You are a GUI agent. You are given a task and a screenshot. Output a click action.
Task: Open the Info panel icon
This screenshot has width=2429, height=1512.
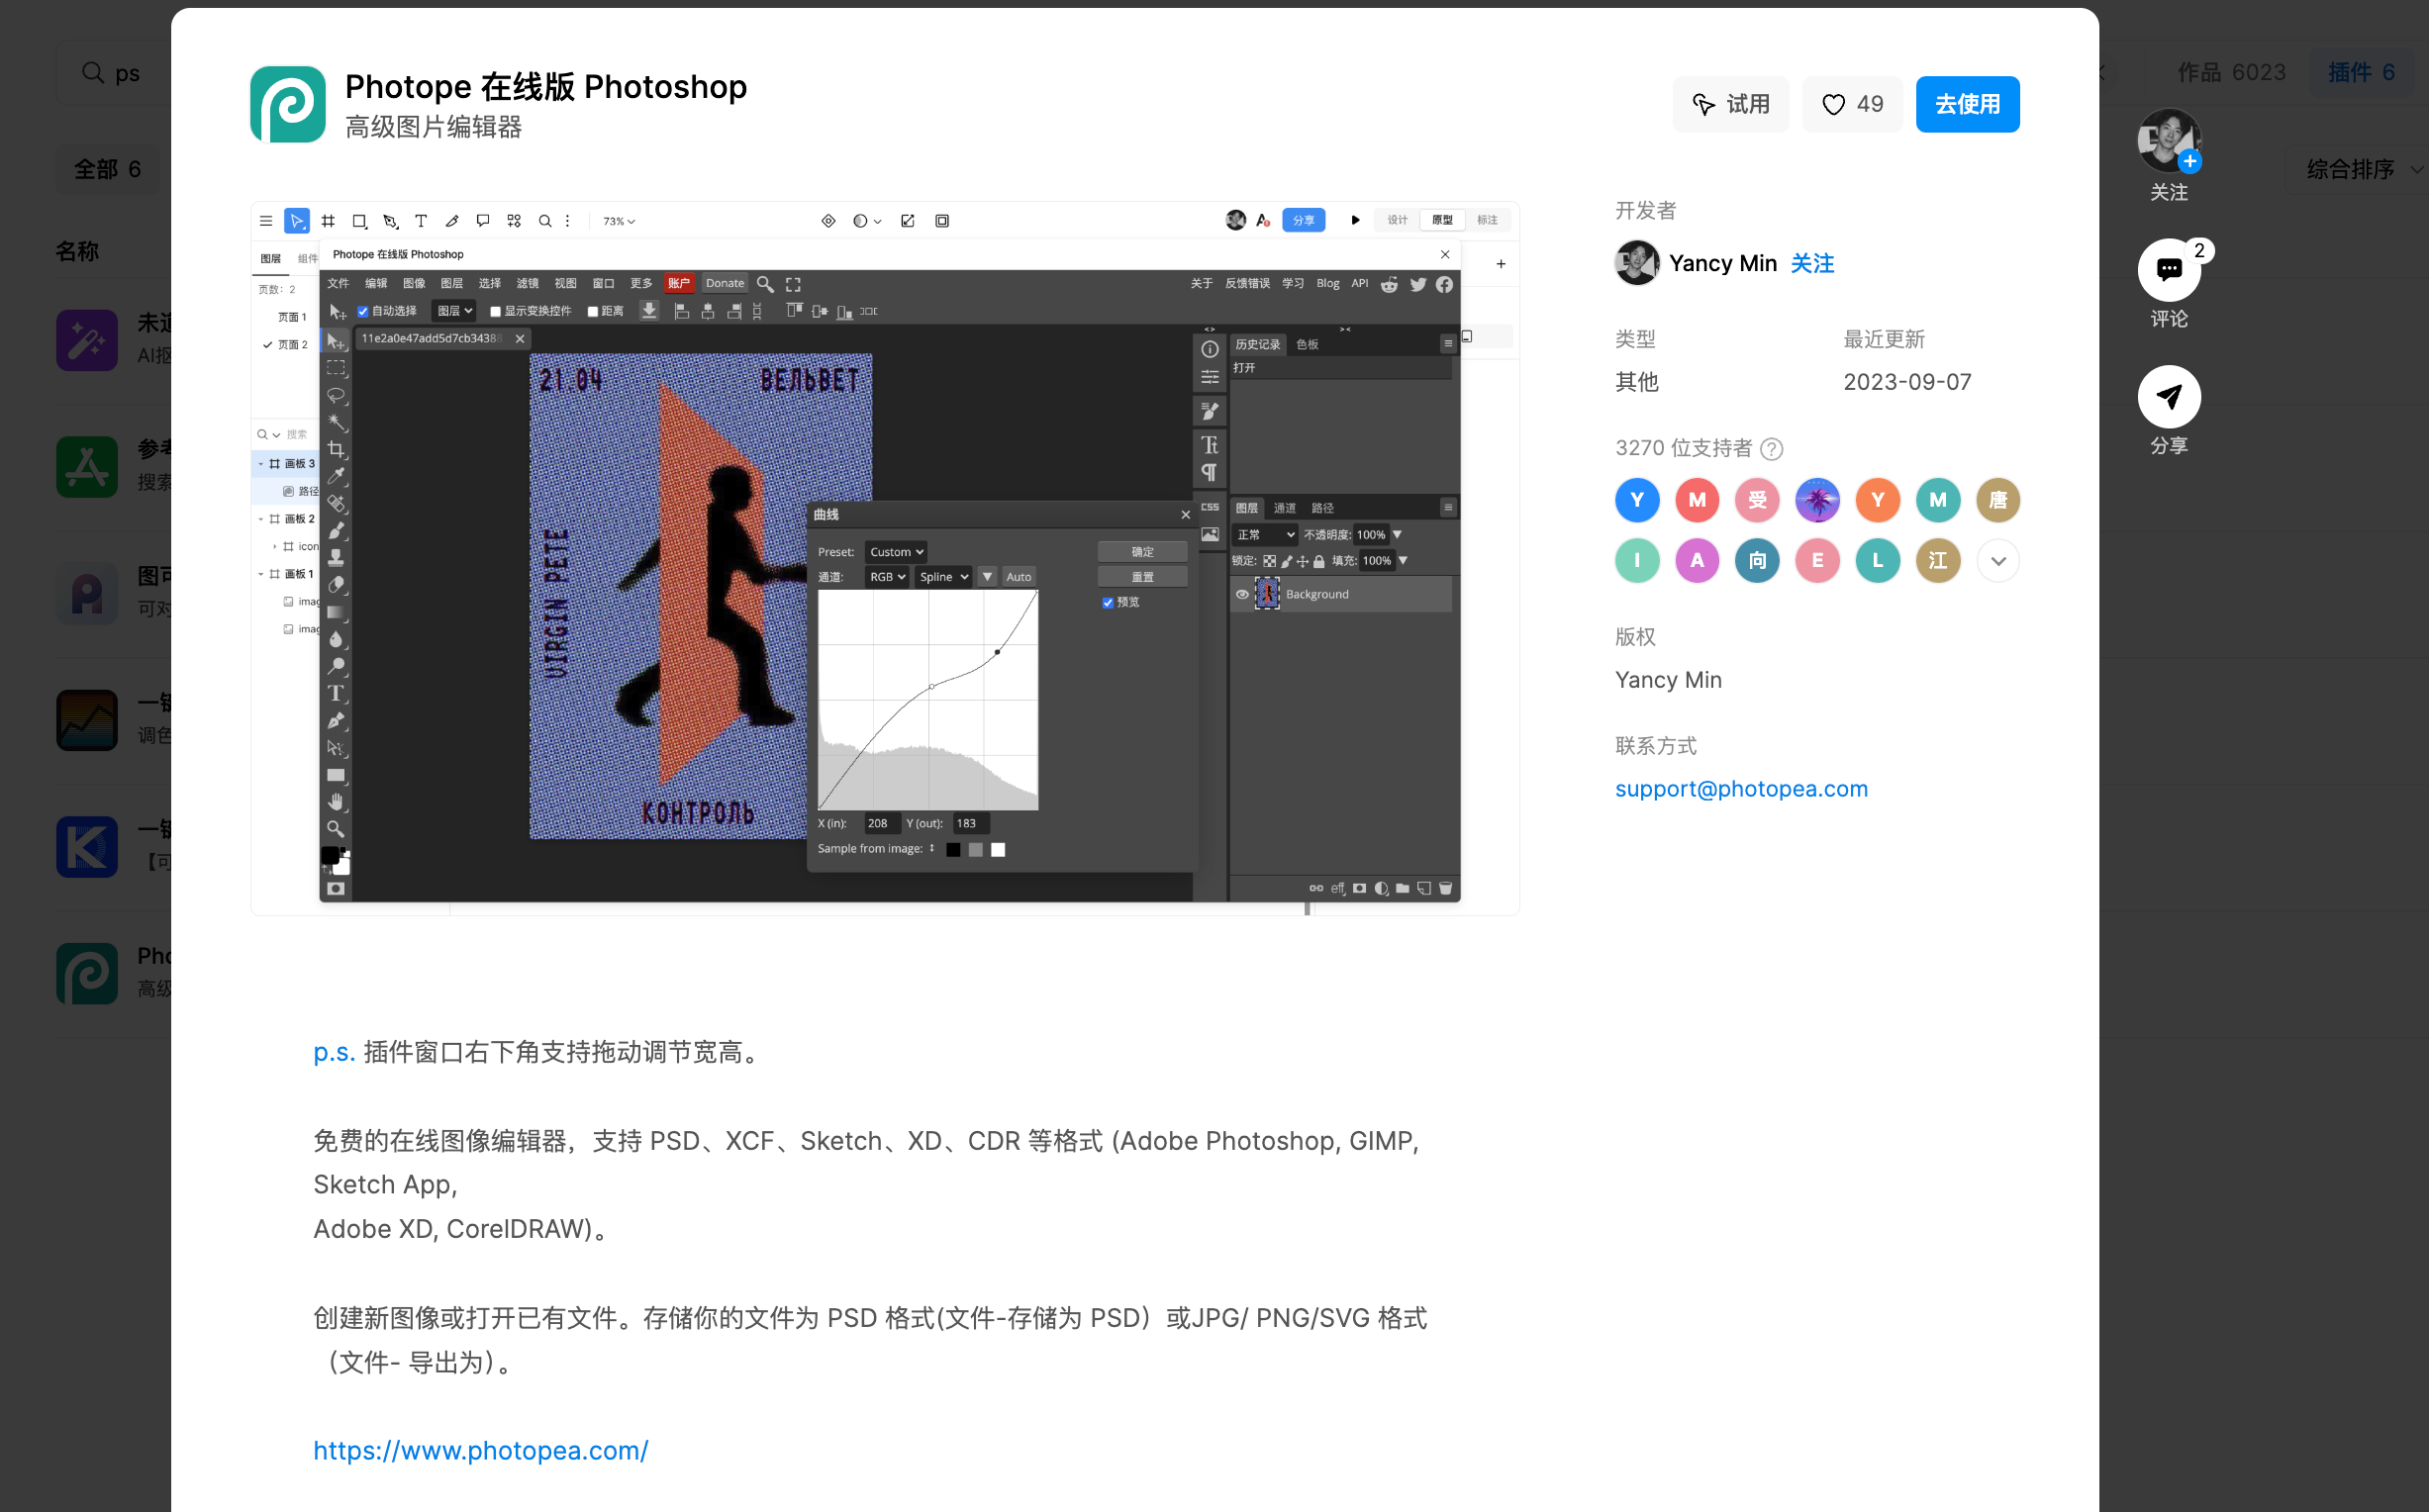(x=1210, y=349)
